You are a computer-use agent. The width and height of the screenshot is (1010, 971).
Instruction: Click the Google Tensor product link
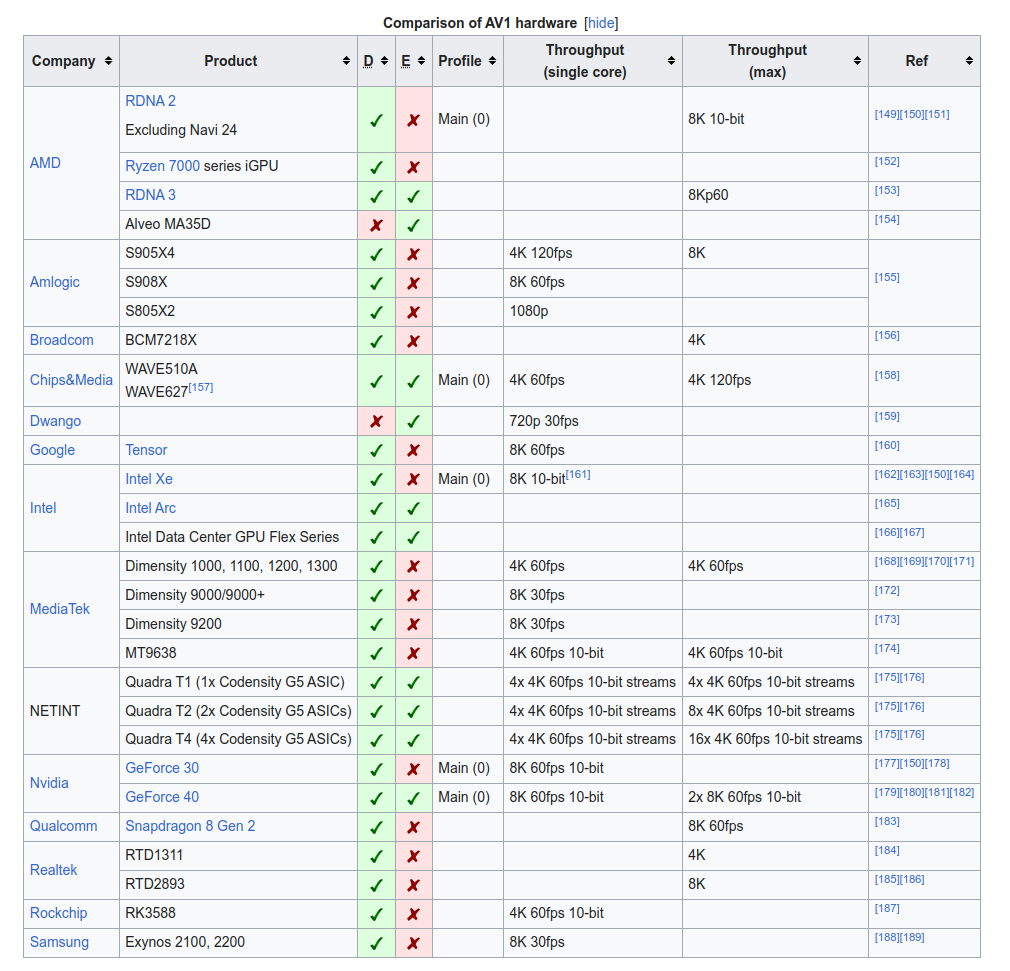(x=146, y=450)
